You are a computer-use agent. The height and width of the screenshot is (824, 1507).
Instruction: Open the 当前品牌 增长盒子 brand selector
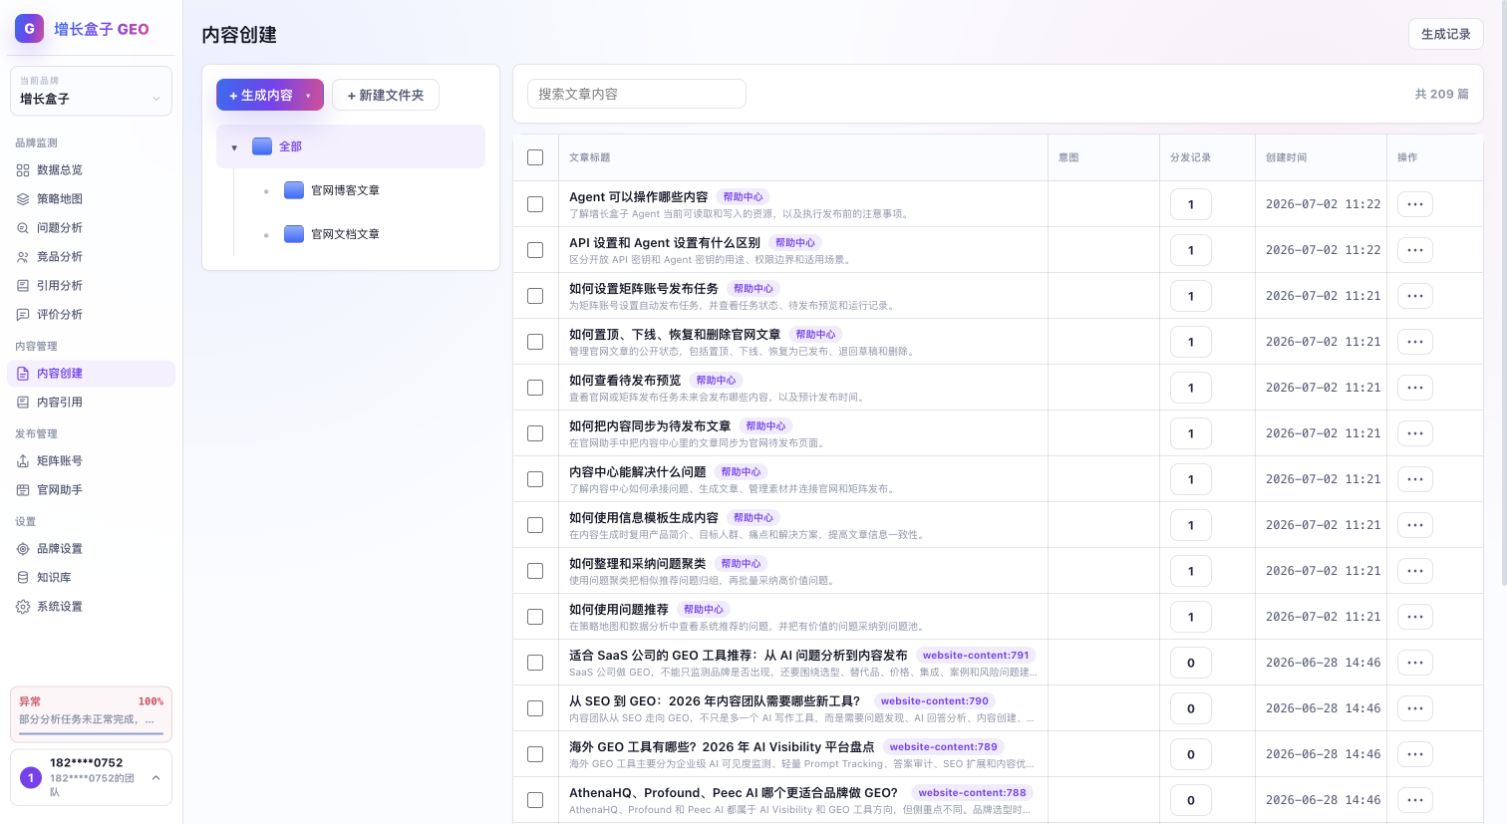tap(91, 91)
